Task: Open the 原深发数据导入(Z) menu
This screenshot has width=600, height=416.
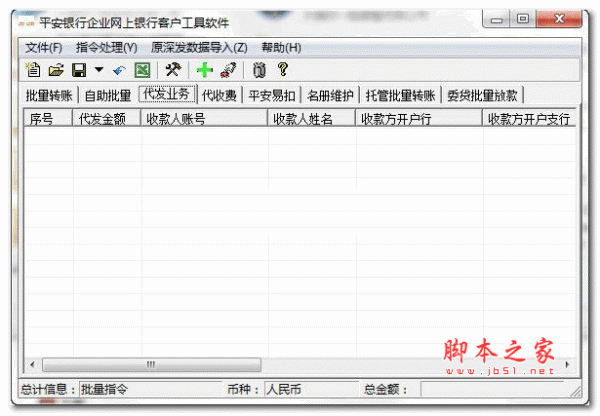Action: point(199,48)
